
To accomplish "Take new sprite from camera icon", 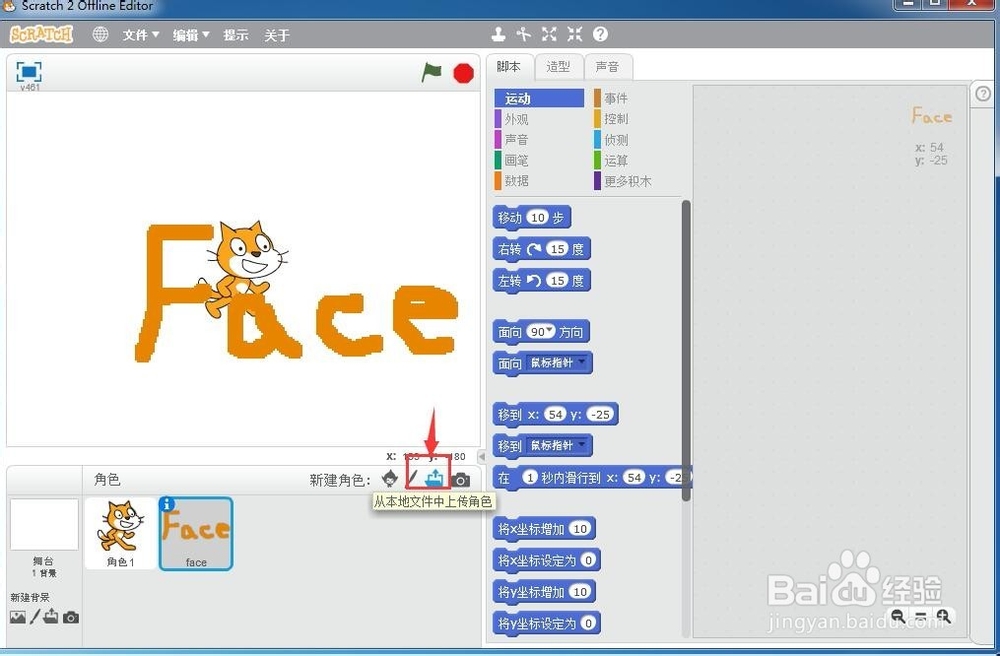I will click(460, 479).
